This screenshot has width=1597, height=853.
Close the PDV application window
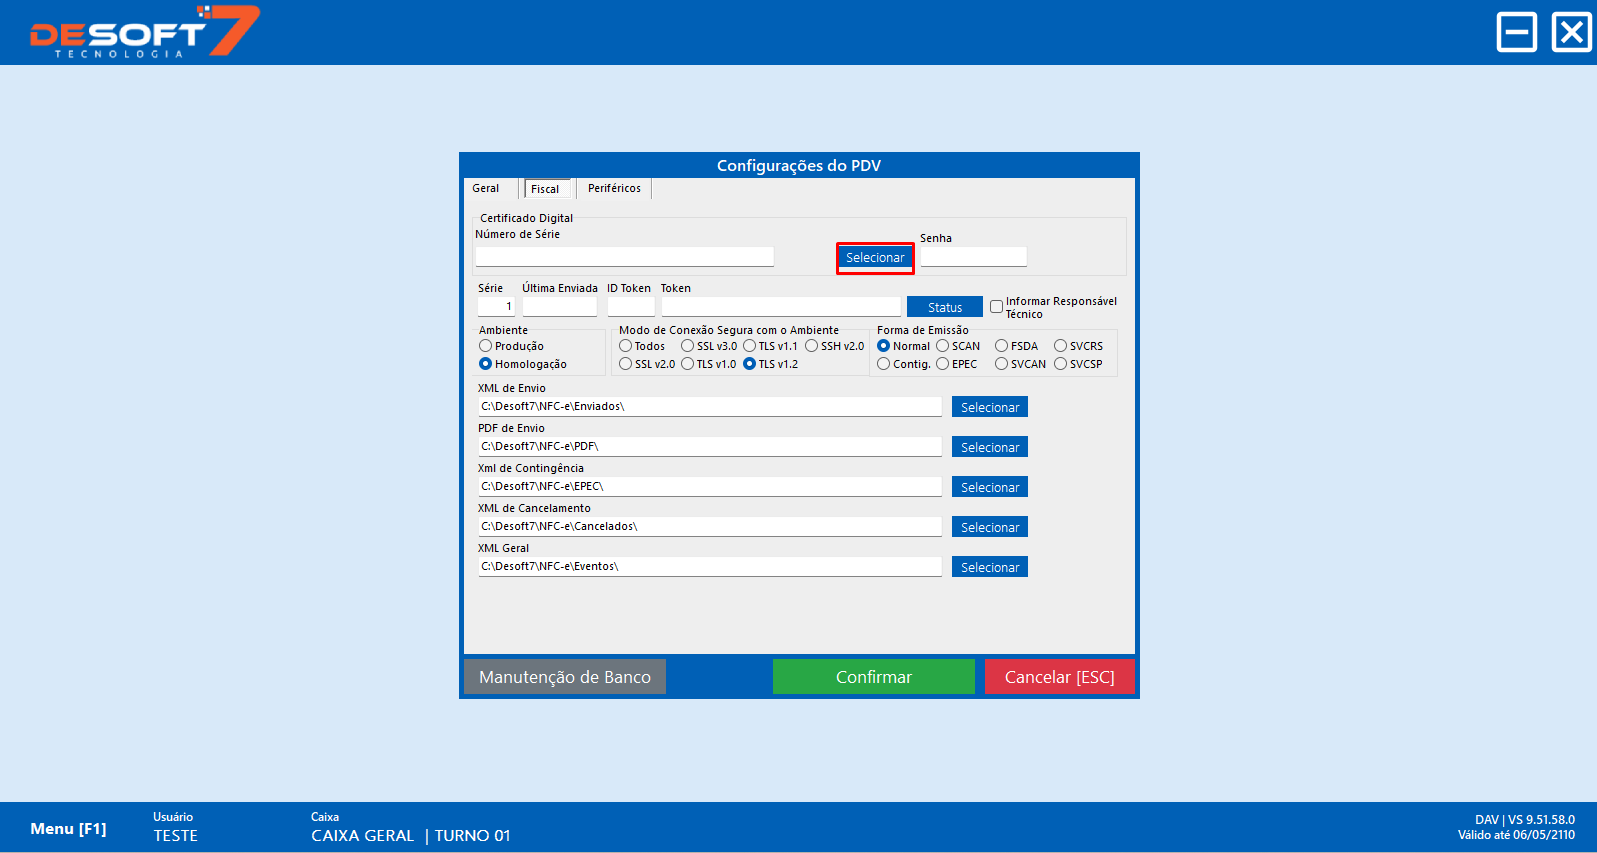pyautogui.click(x=1571, y=32)
